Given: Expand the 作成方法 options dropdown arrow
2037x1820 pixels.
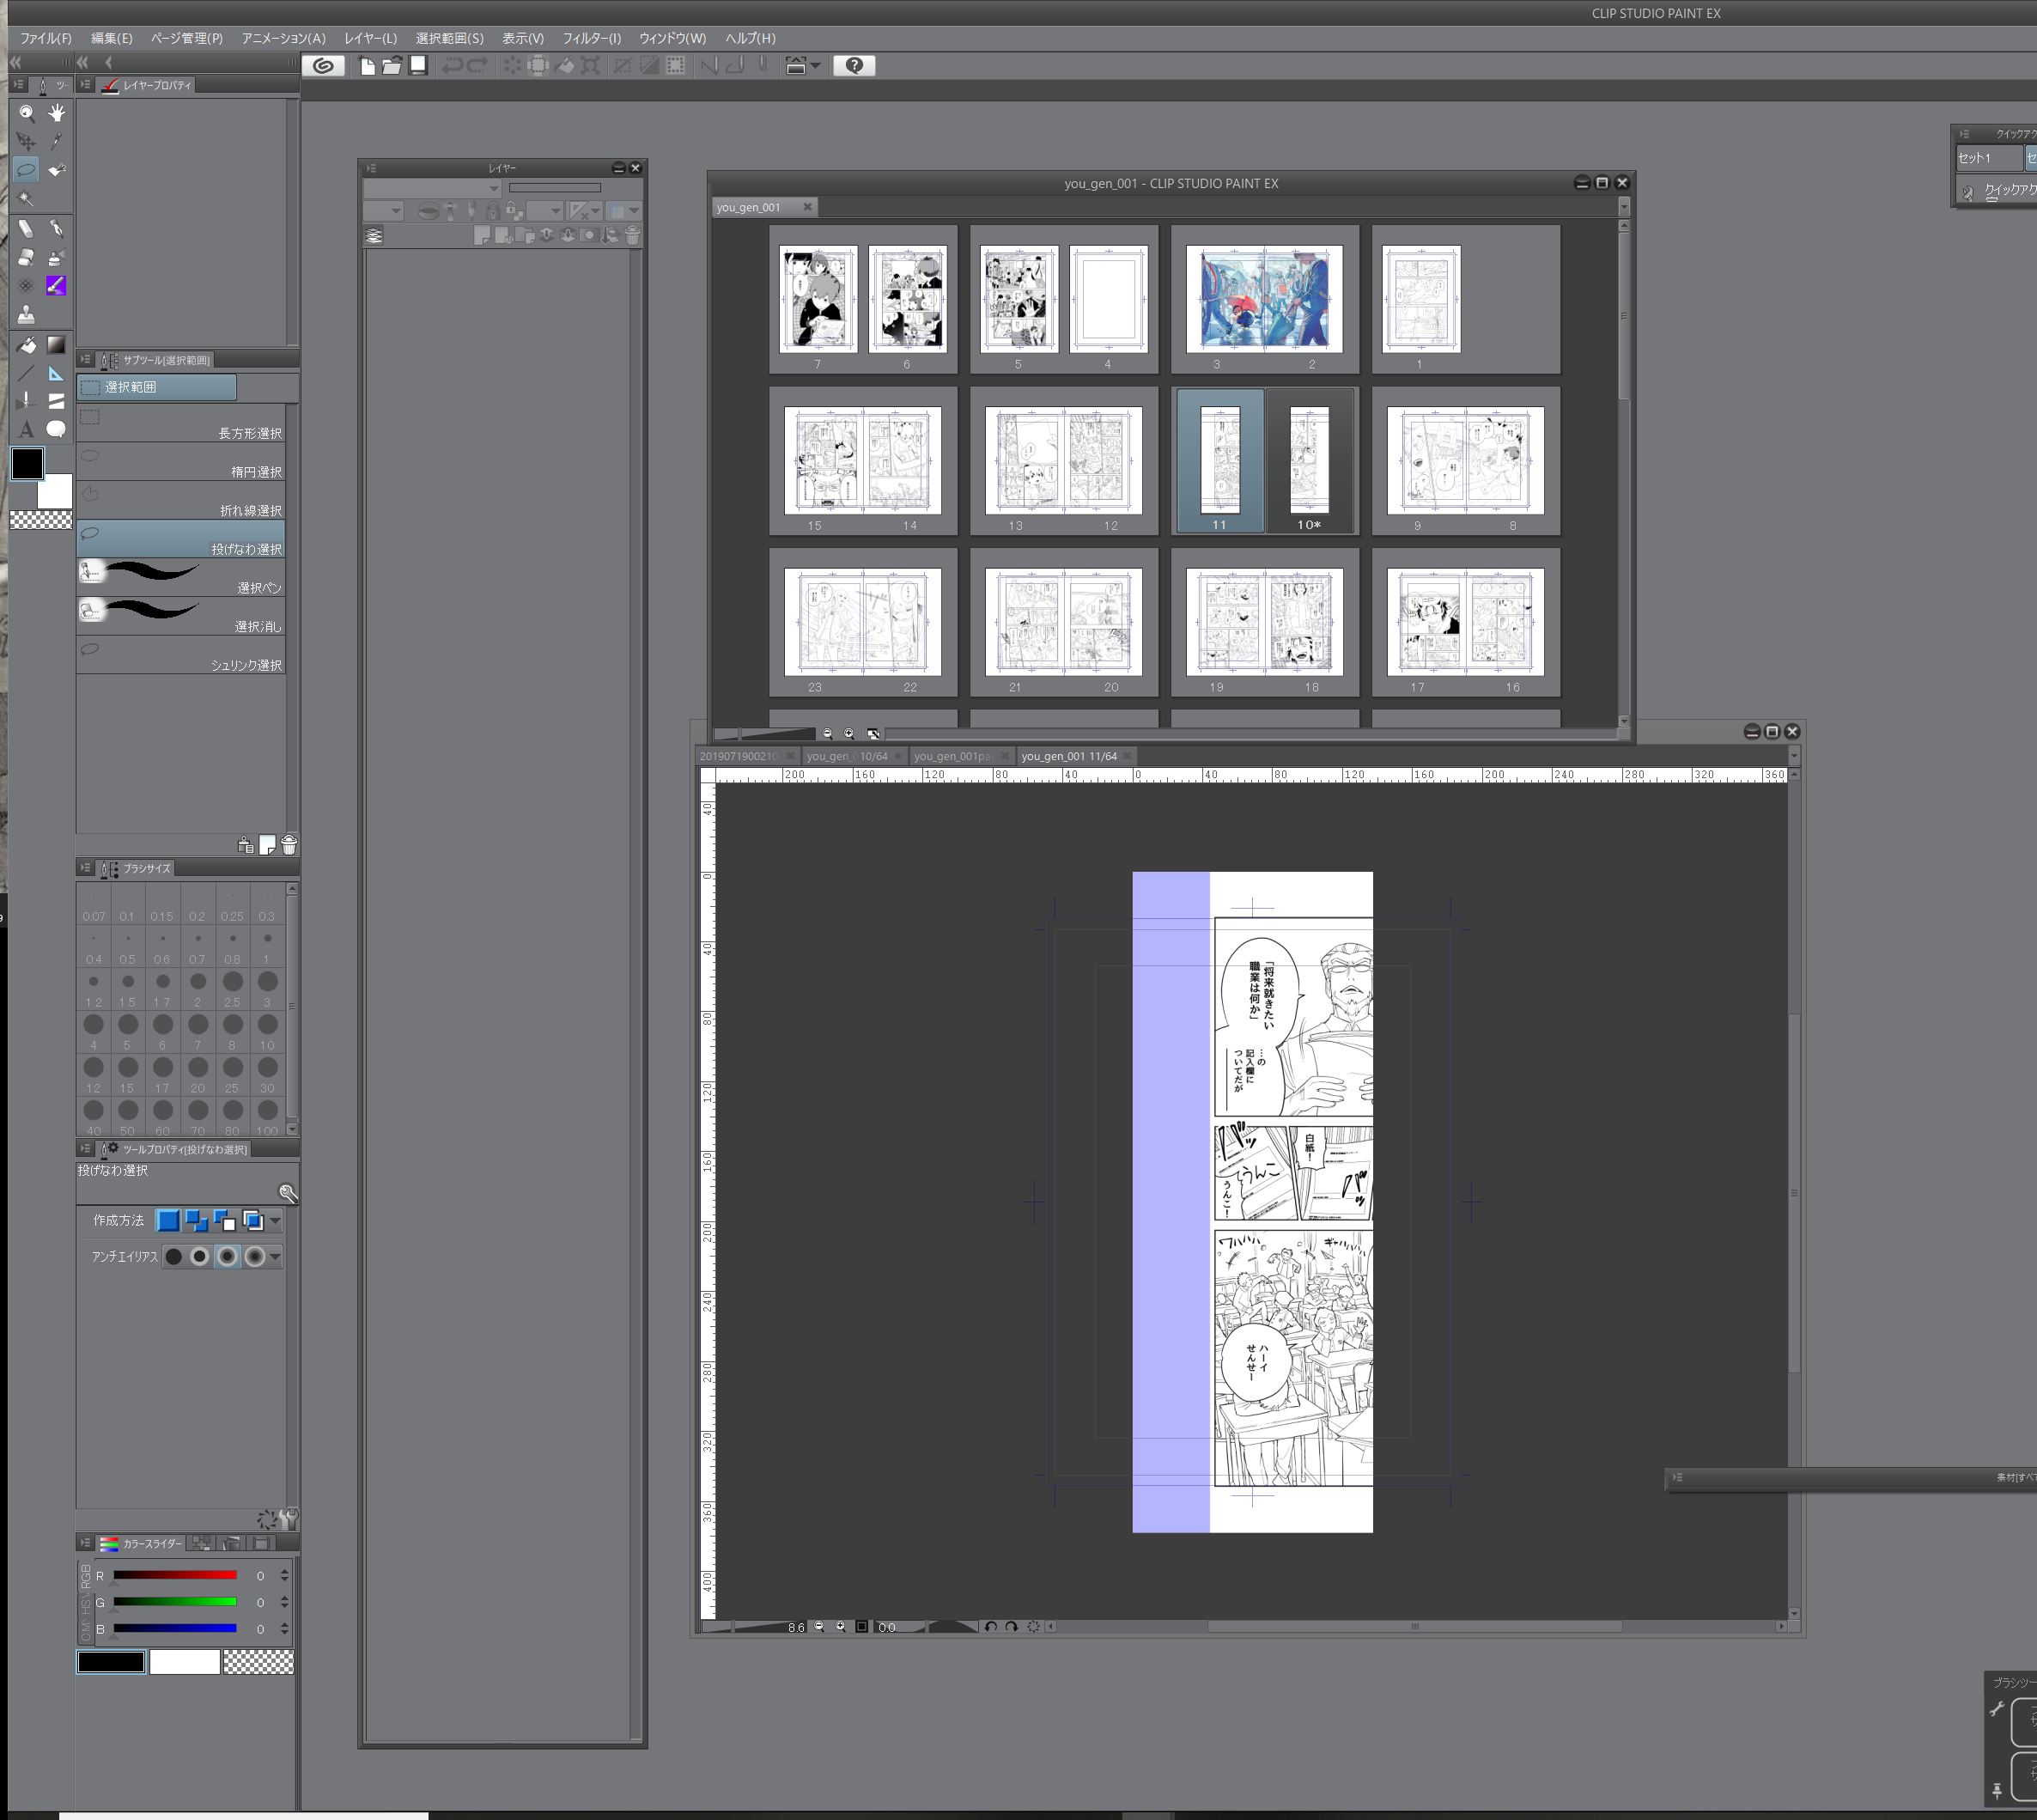Looking at the screenshot, I should coord(275,1221).
